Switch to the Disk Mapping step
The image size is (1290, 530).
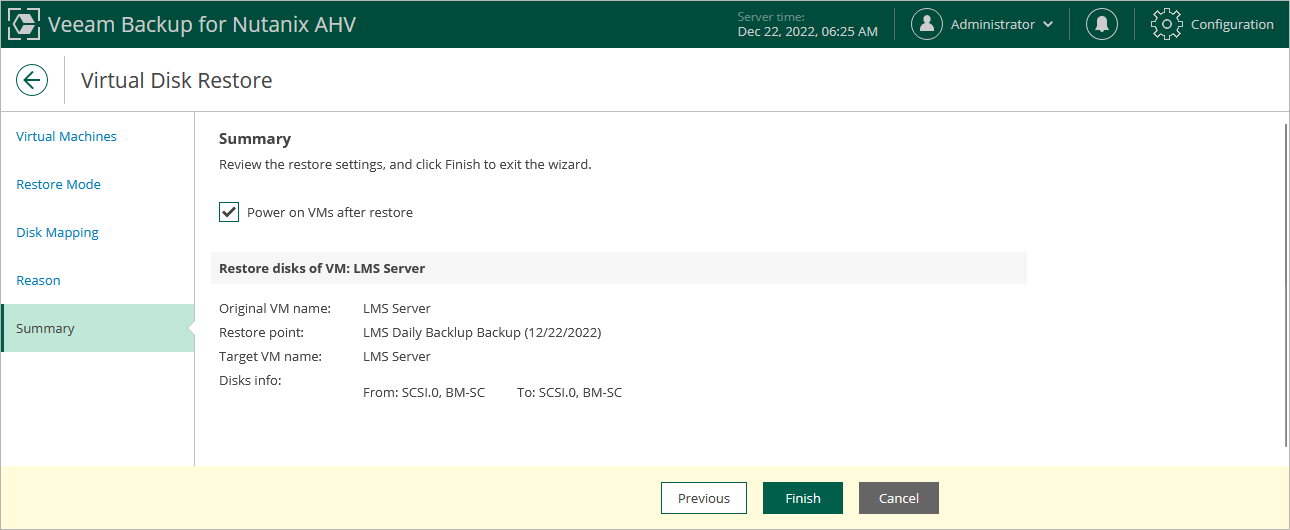(x=57, y=232)
